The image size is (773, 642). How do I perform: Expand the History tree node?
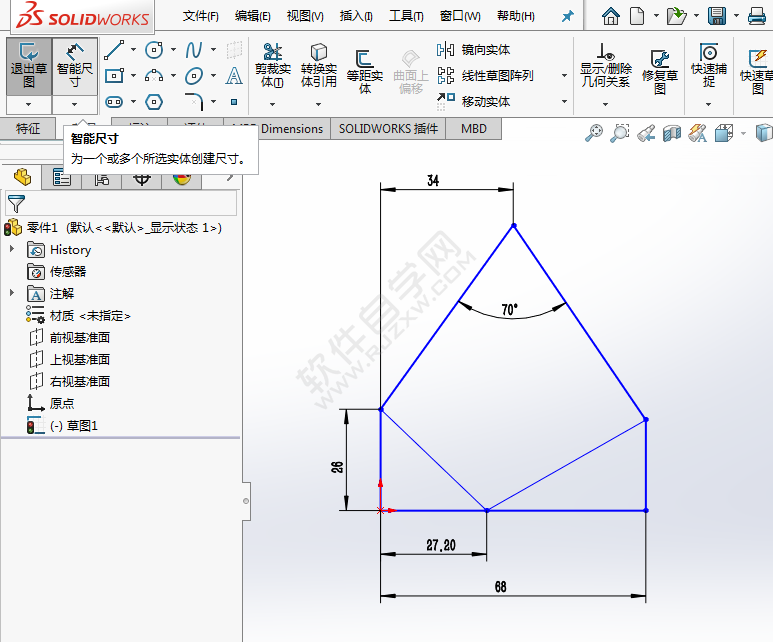(x=12, y=249)
